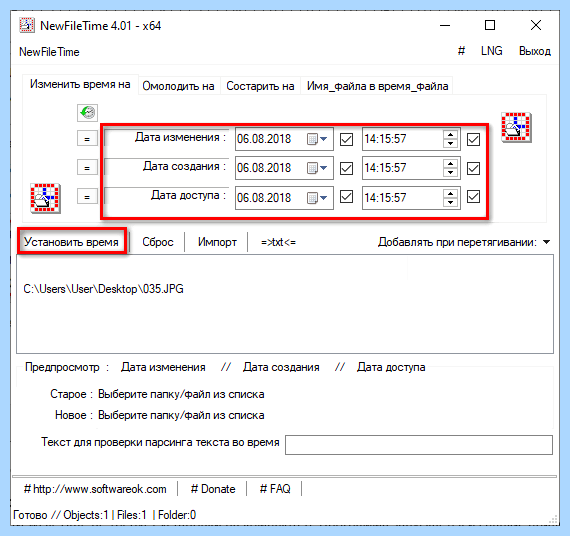Click the file-picker icon at upper right

[x=516, y=127]
